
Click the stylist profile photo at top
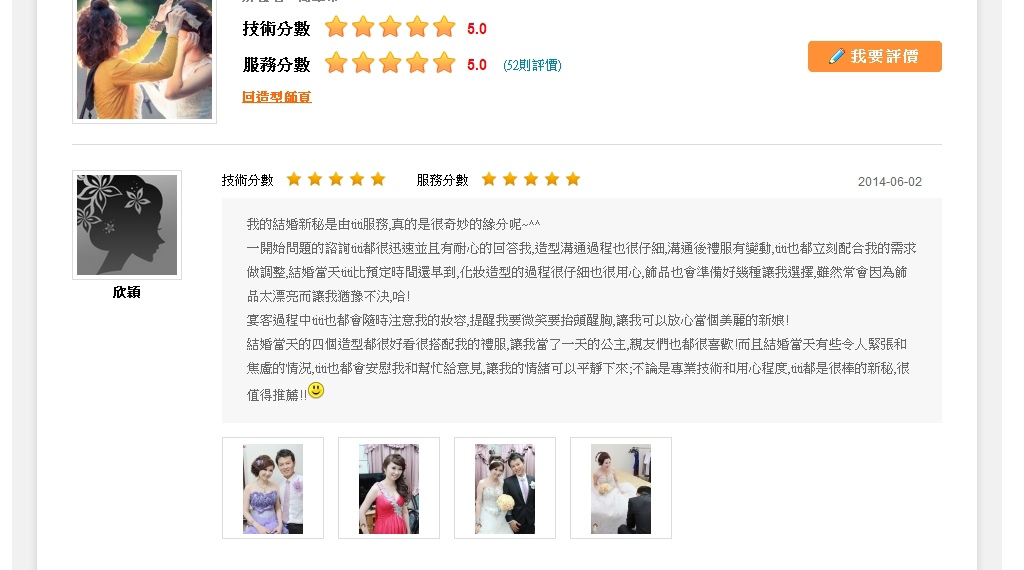pos(144,59)
